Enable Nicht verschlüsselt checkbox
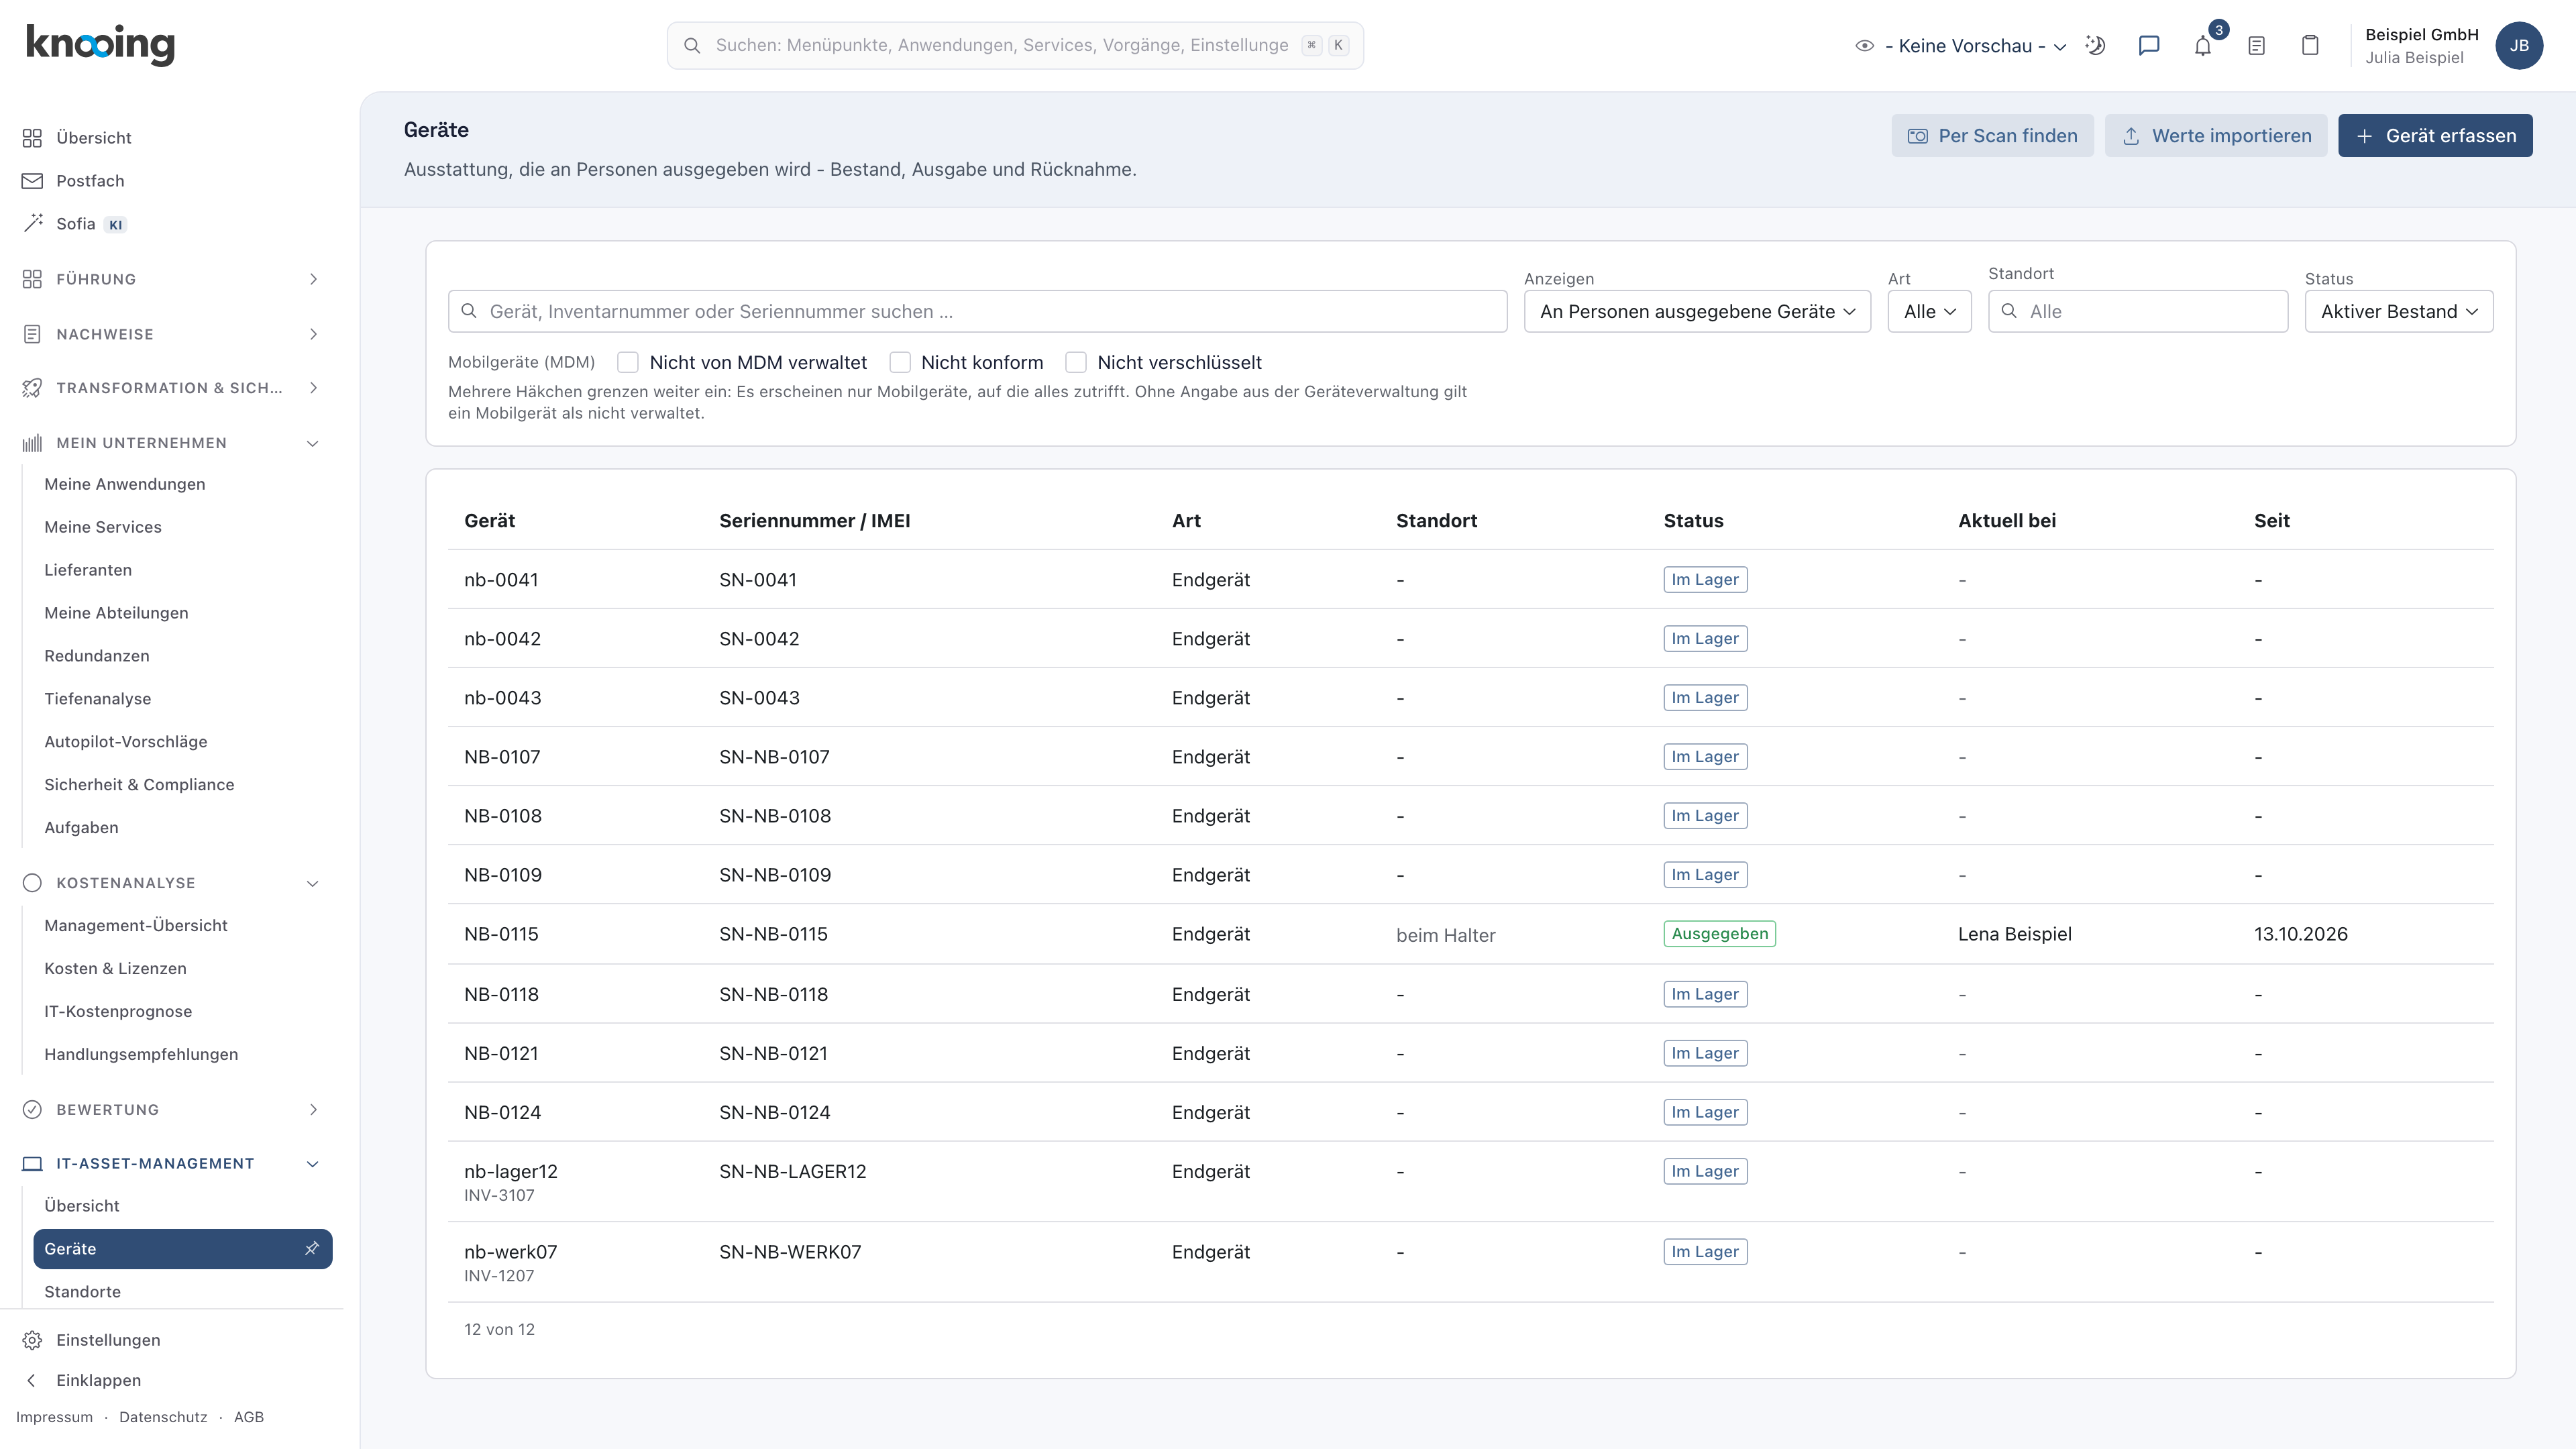The image size is (2576, 1449). click(x=1076, y=362)
